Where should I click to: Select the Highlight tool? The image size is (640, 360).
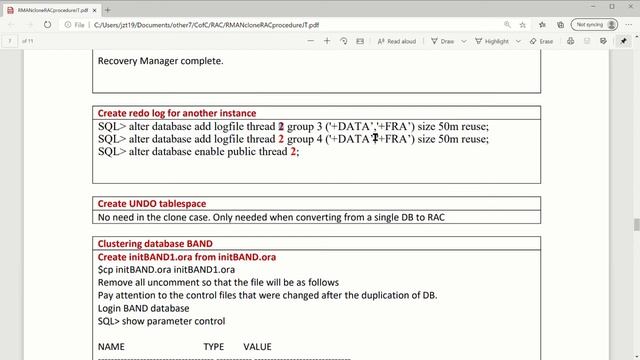tap(492, 41)
